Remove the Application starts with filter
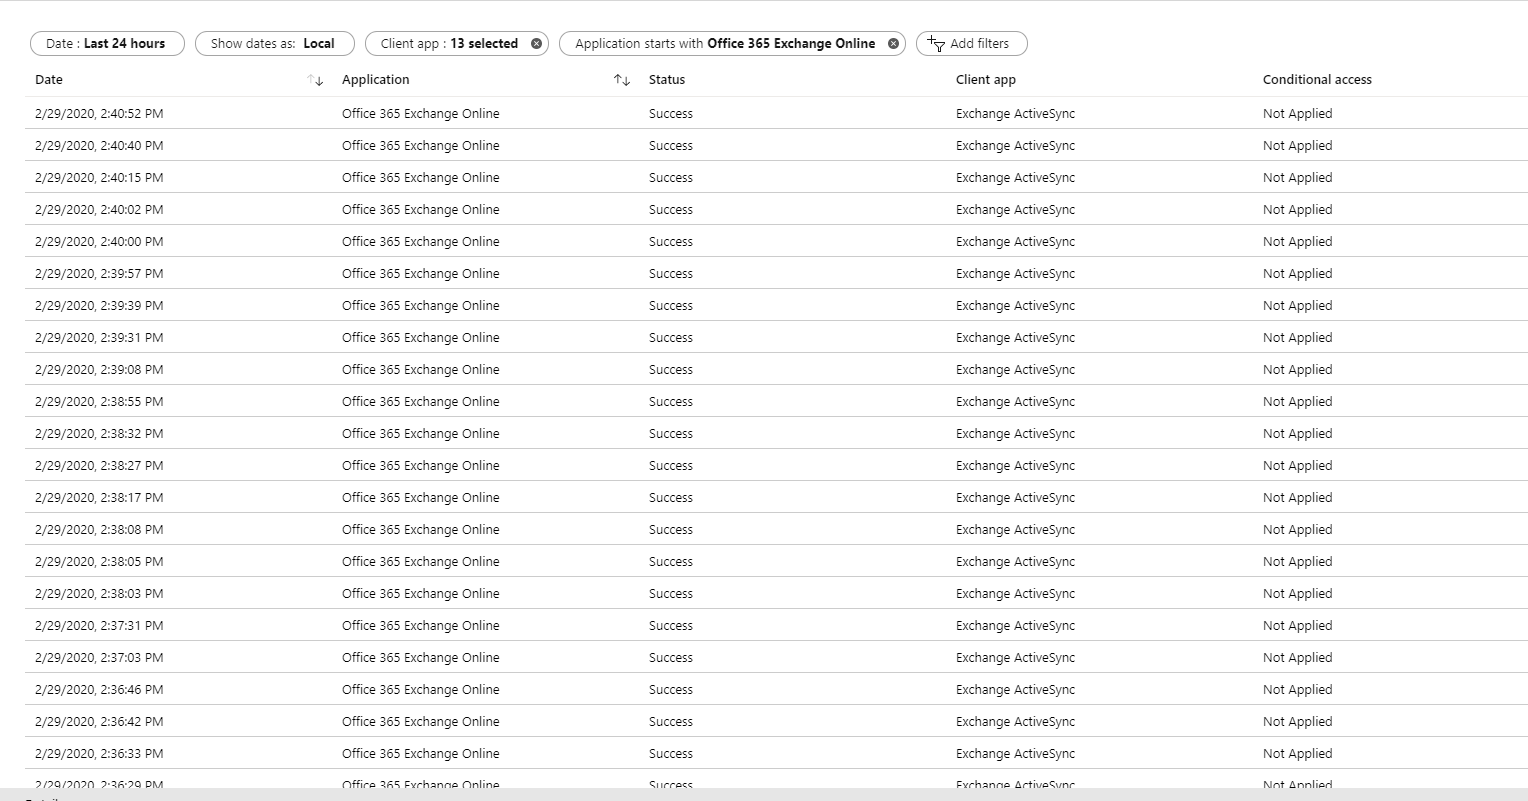 coord(893,44)
